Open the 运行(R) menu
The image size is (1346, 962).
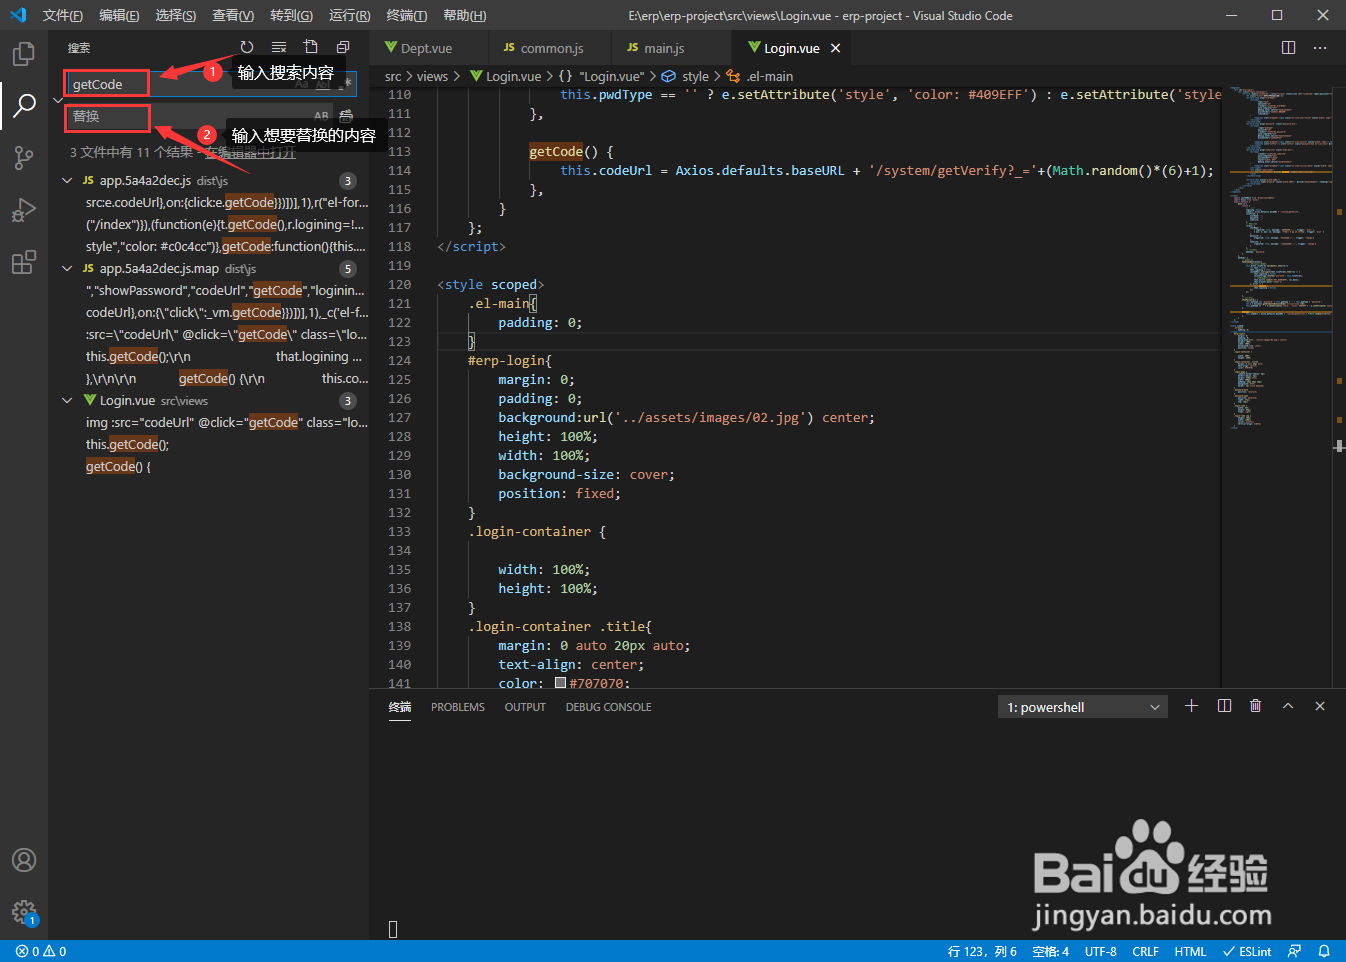pos(349,15)
